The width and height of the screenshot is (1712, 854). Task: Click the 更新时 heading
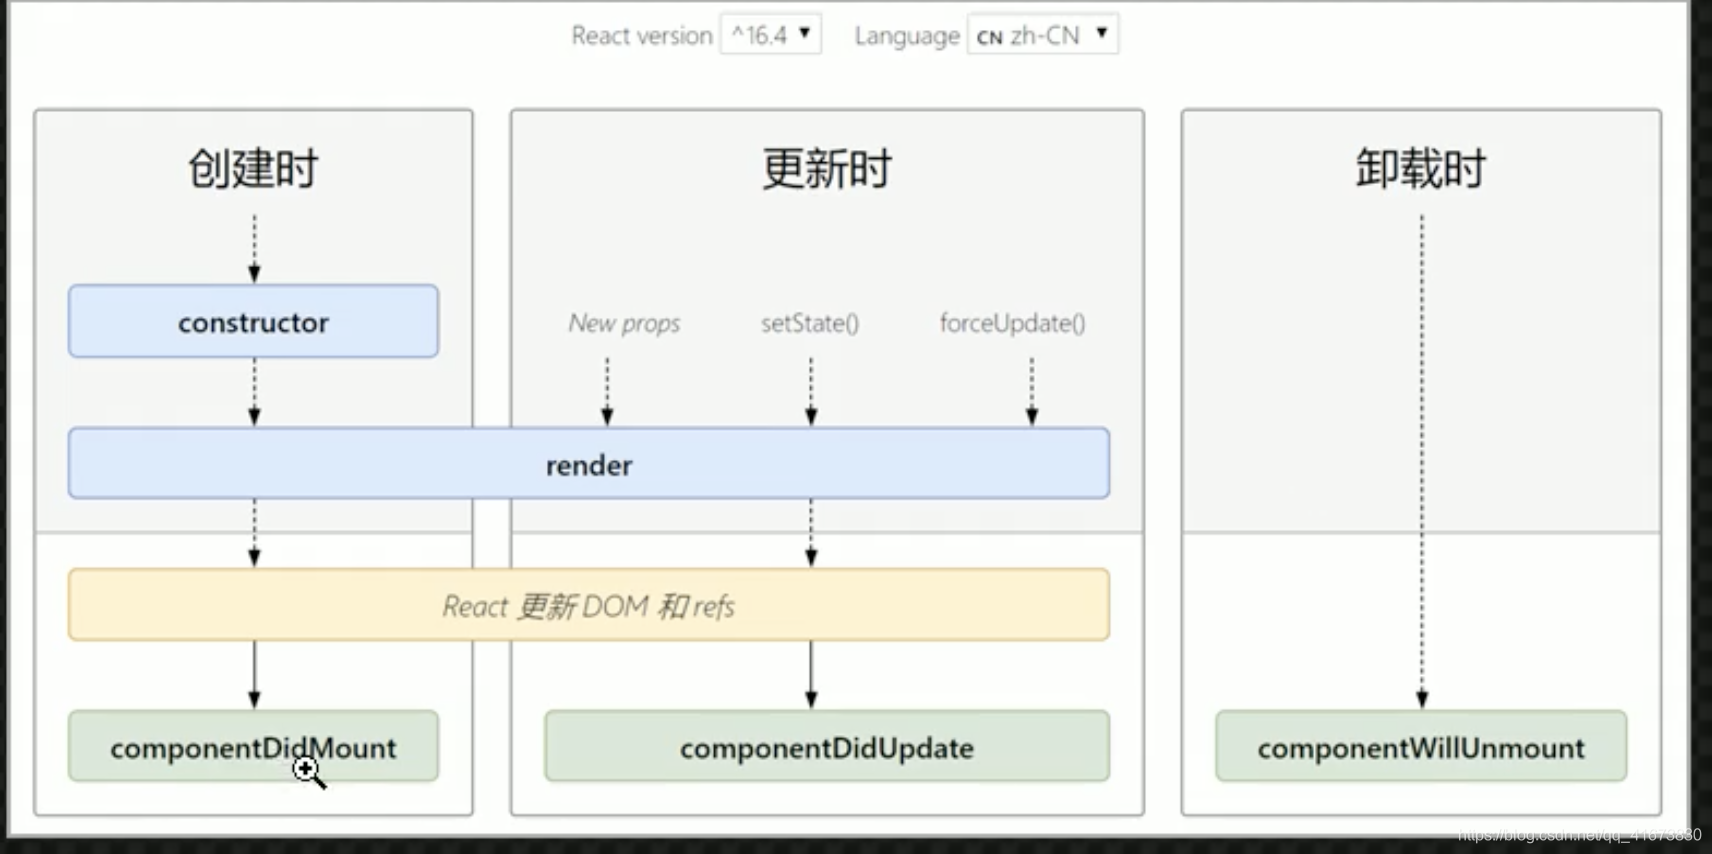827,168
